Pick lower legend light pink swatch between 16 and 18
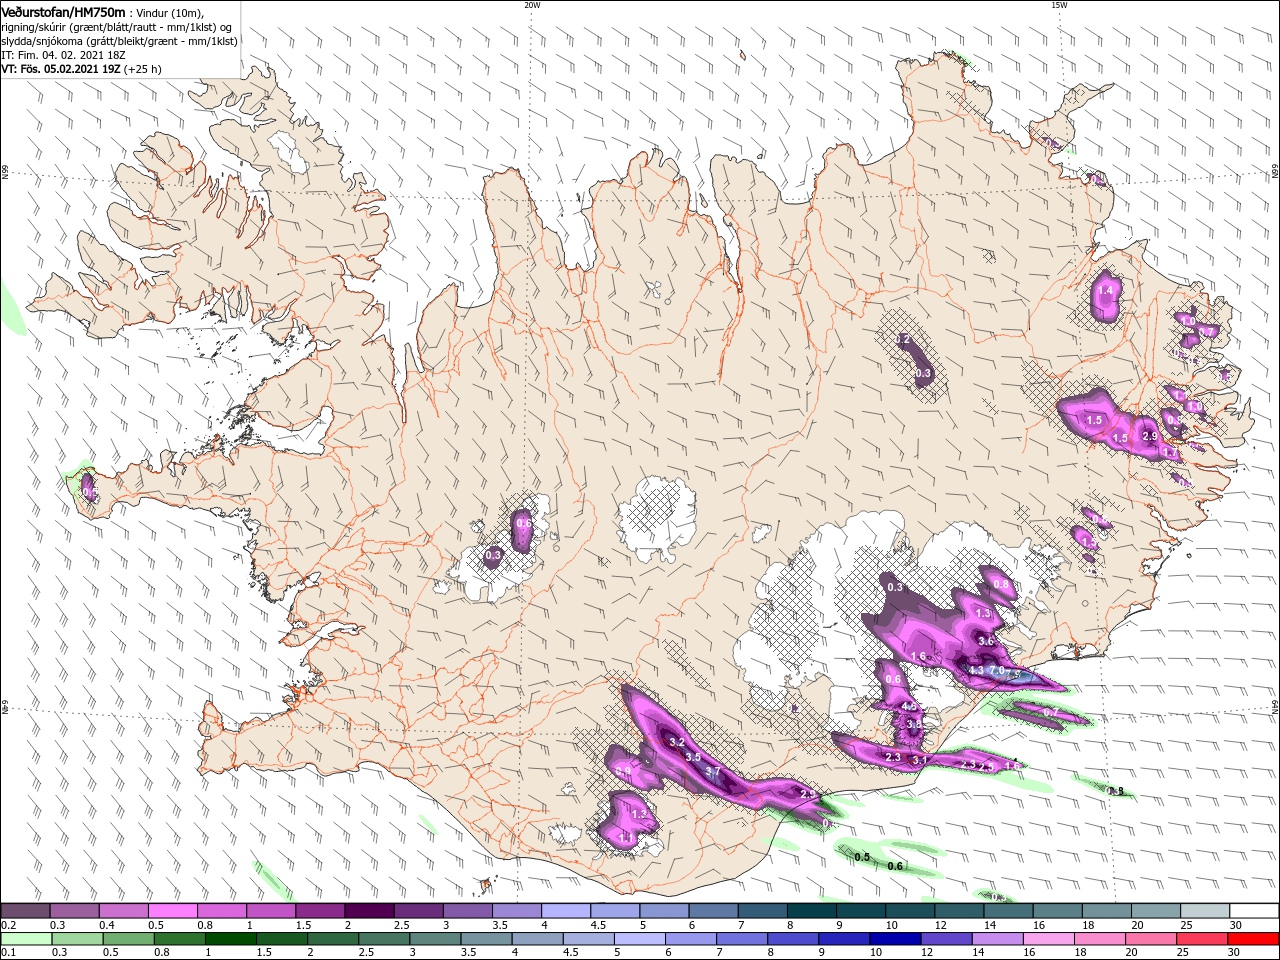 click(x=1047, y=938)
